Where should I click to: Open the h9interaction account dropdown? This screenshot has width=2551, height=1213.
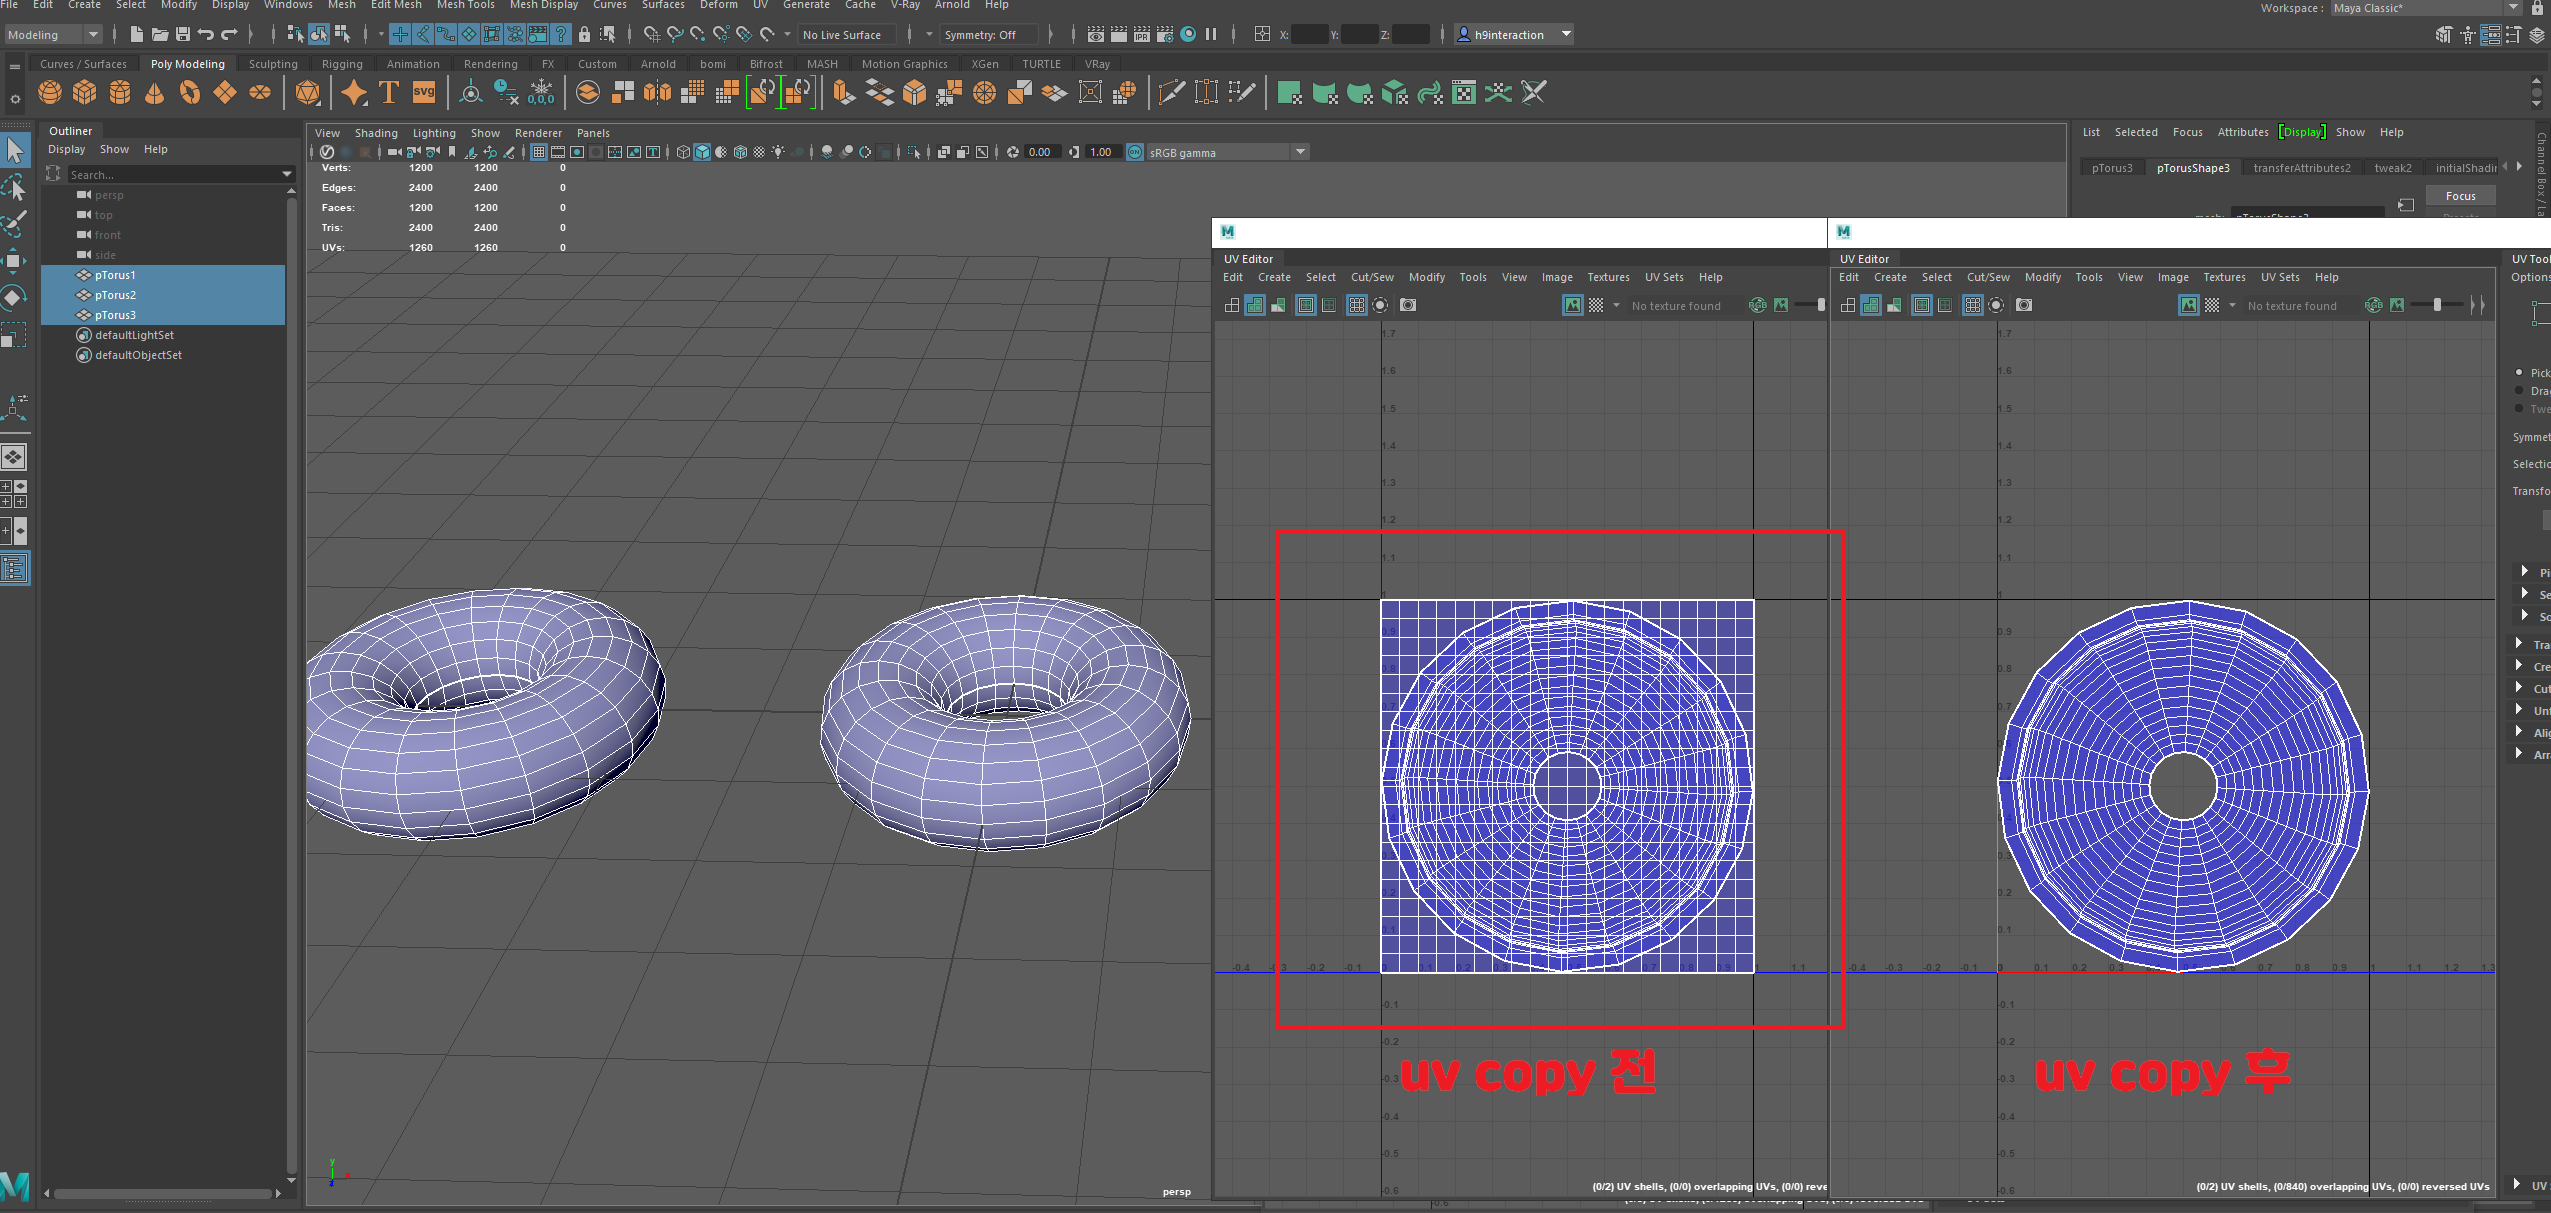(x=1567, y=35)
